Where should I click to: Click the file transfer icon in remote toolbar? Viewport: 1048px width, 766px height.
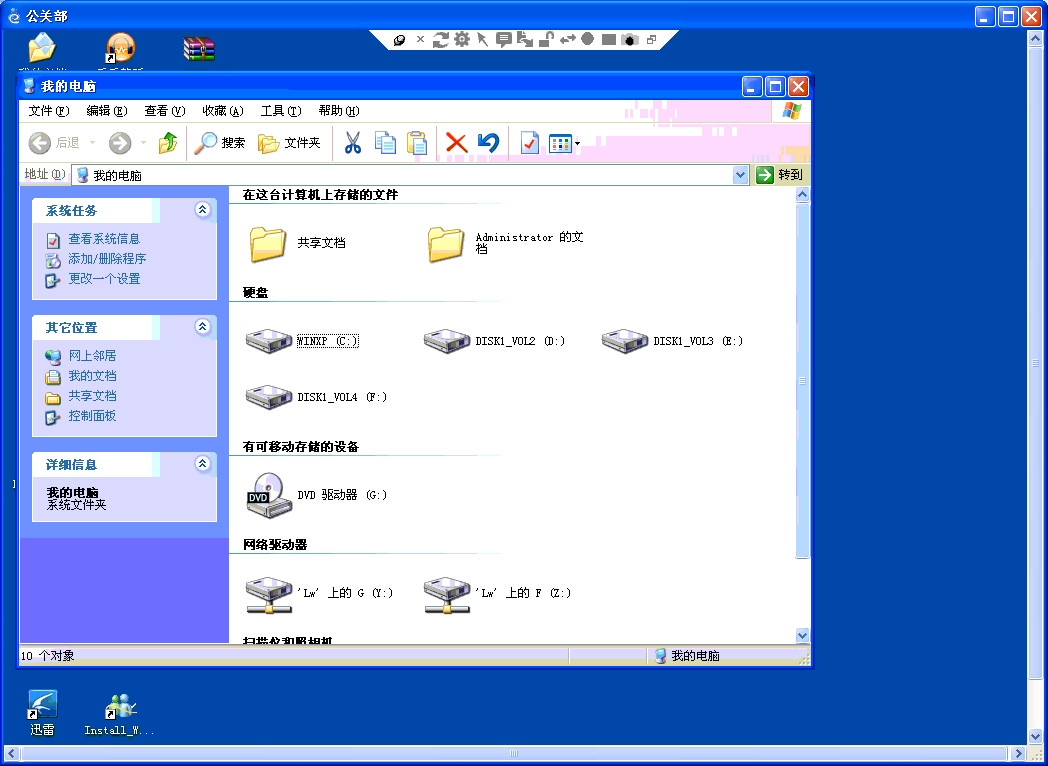(525, 39)
